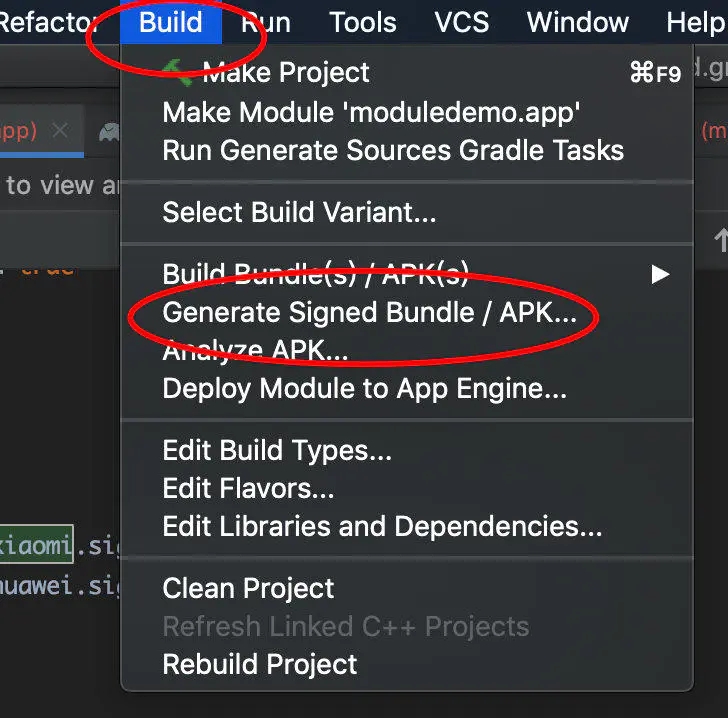This screenshot has height=718, width=728.
Task: Click the Gradle elephant icon on the editor tab
Action: 109,131
